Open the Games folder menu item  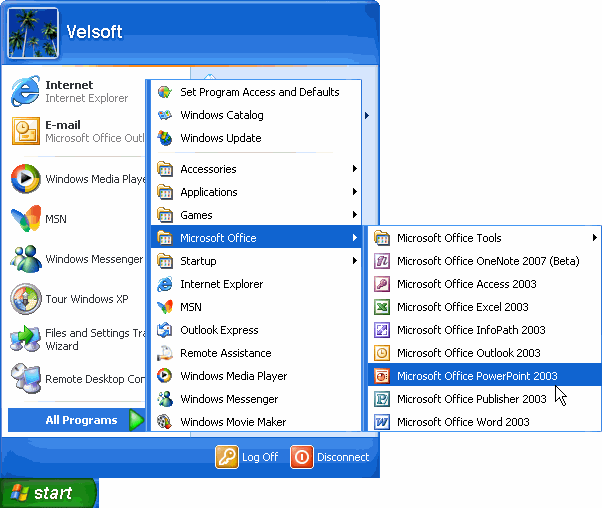coord(256,215)
